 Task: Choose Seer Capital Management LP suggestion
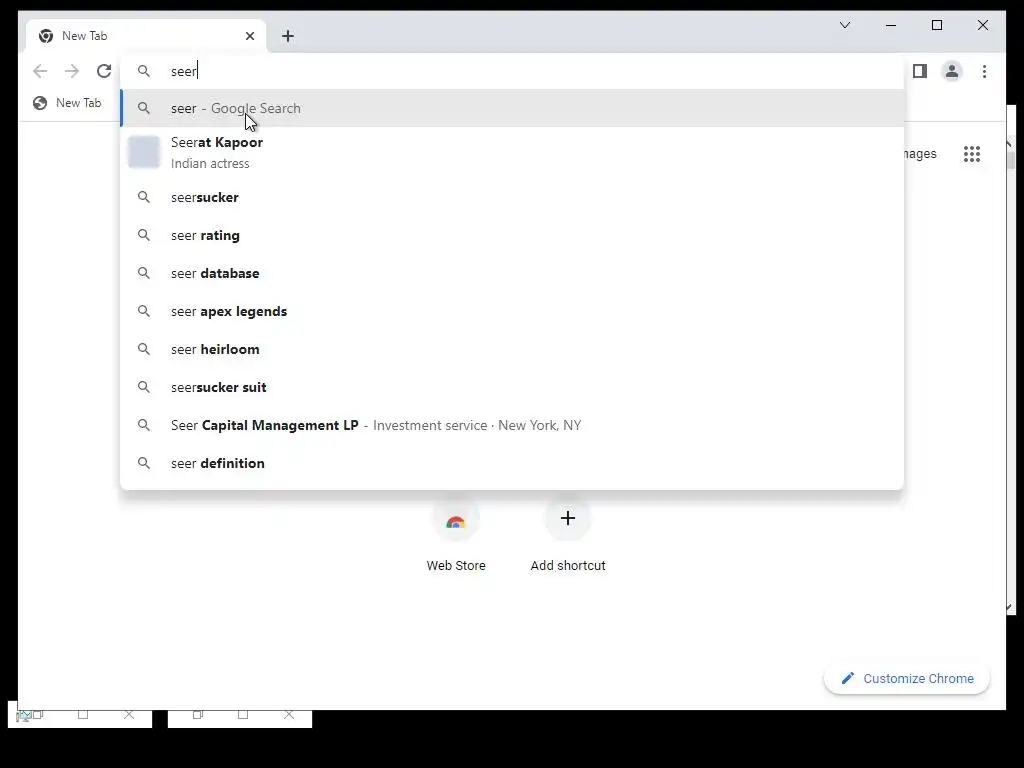[x=512, y=425]
